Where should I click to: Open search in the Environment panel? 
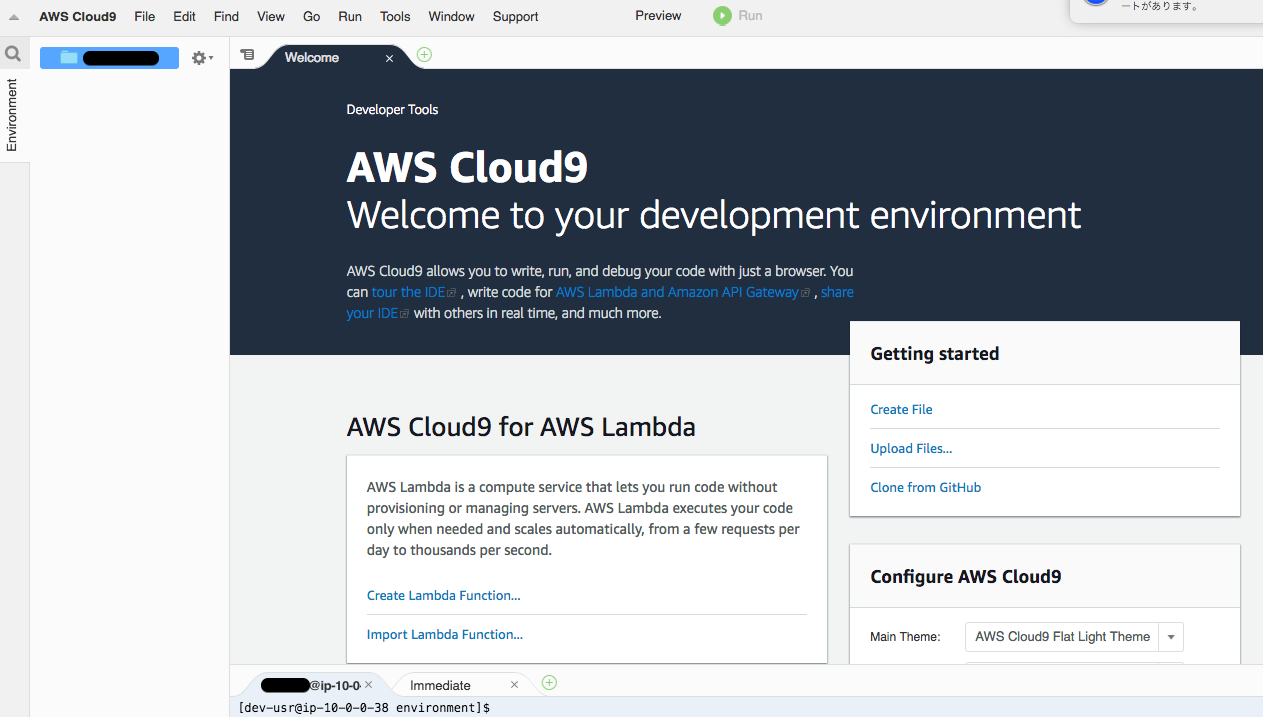click(13, 53)
